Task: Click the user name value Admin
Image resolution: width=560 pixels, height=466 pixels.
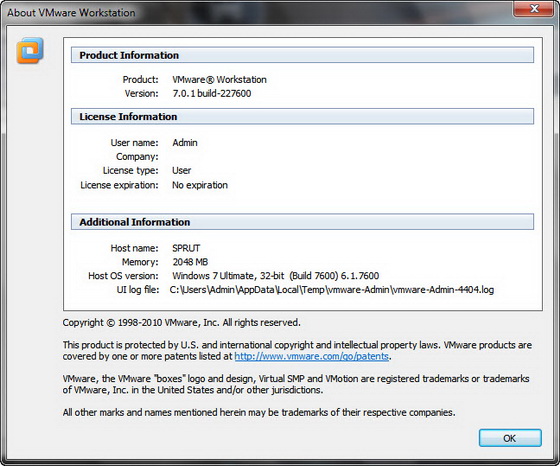Action: click(x=185, y=143)
